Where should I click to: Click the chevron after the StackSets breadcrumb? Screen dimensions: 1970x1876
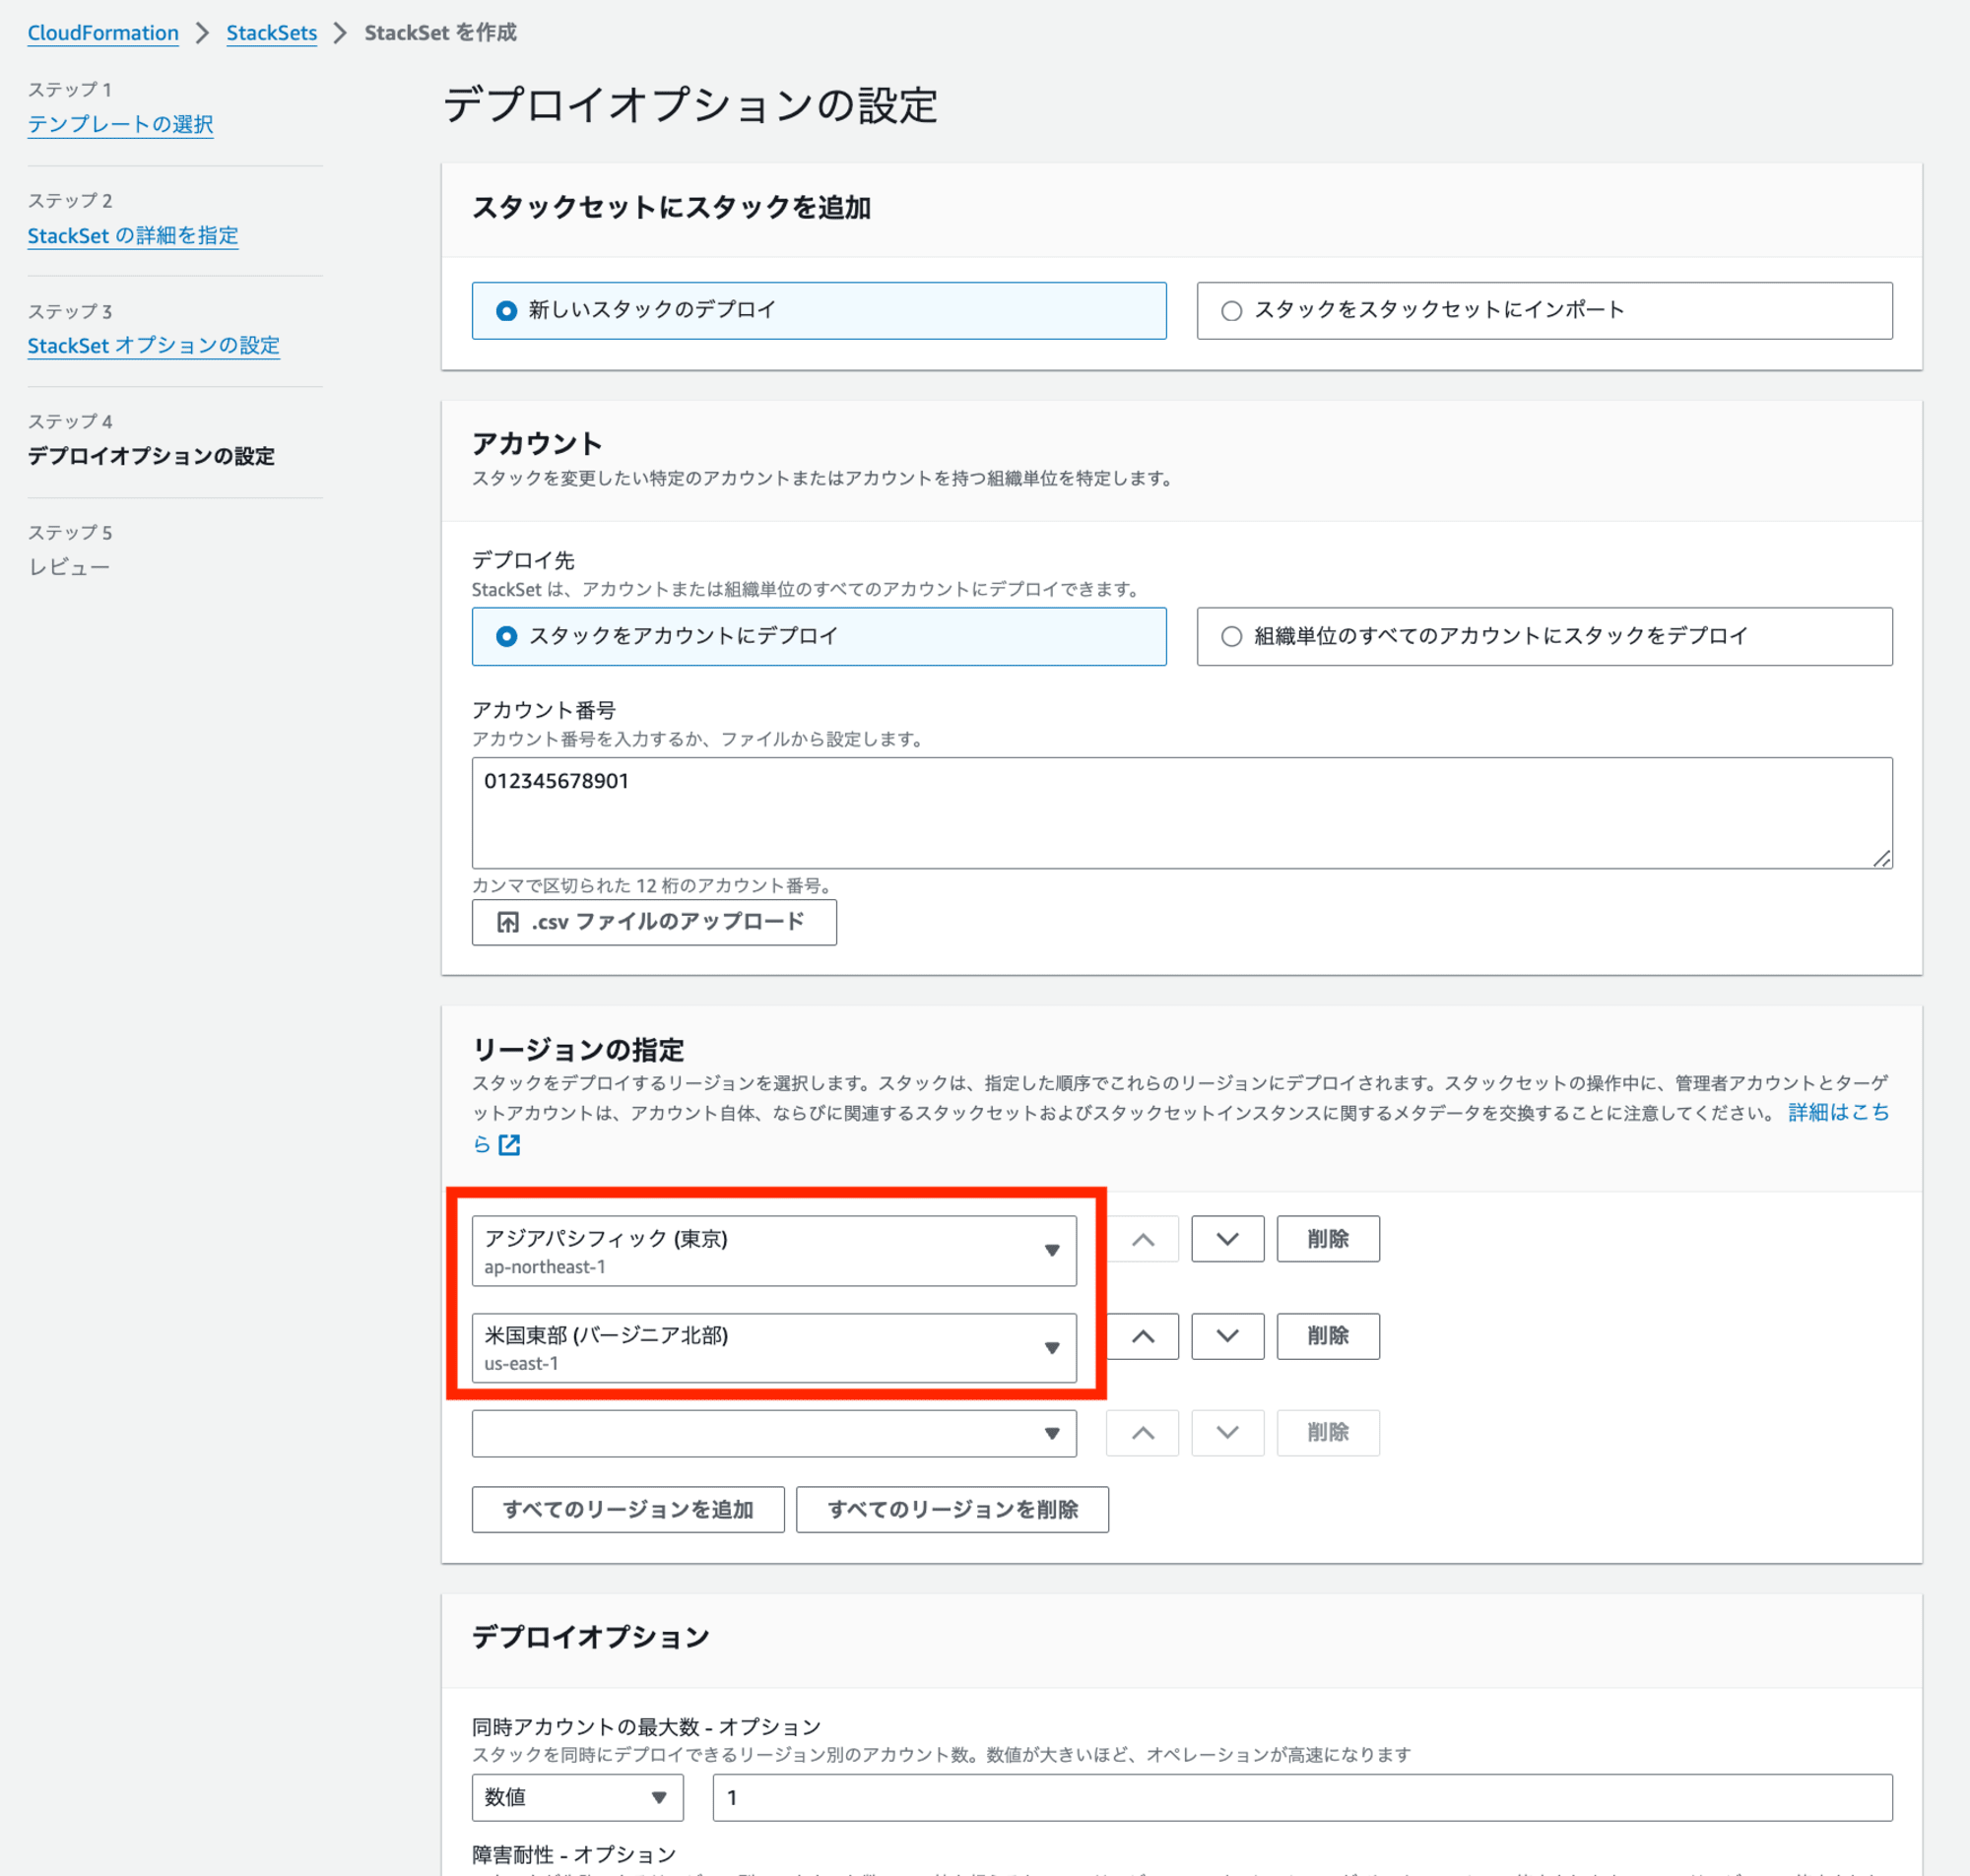tap(340, 33)
